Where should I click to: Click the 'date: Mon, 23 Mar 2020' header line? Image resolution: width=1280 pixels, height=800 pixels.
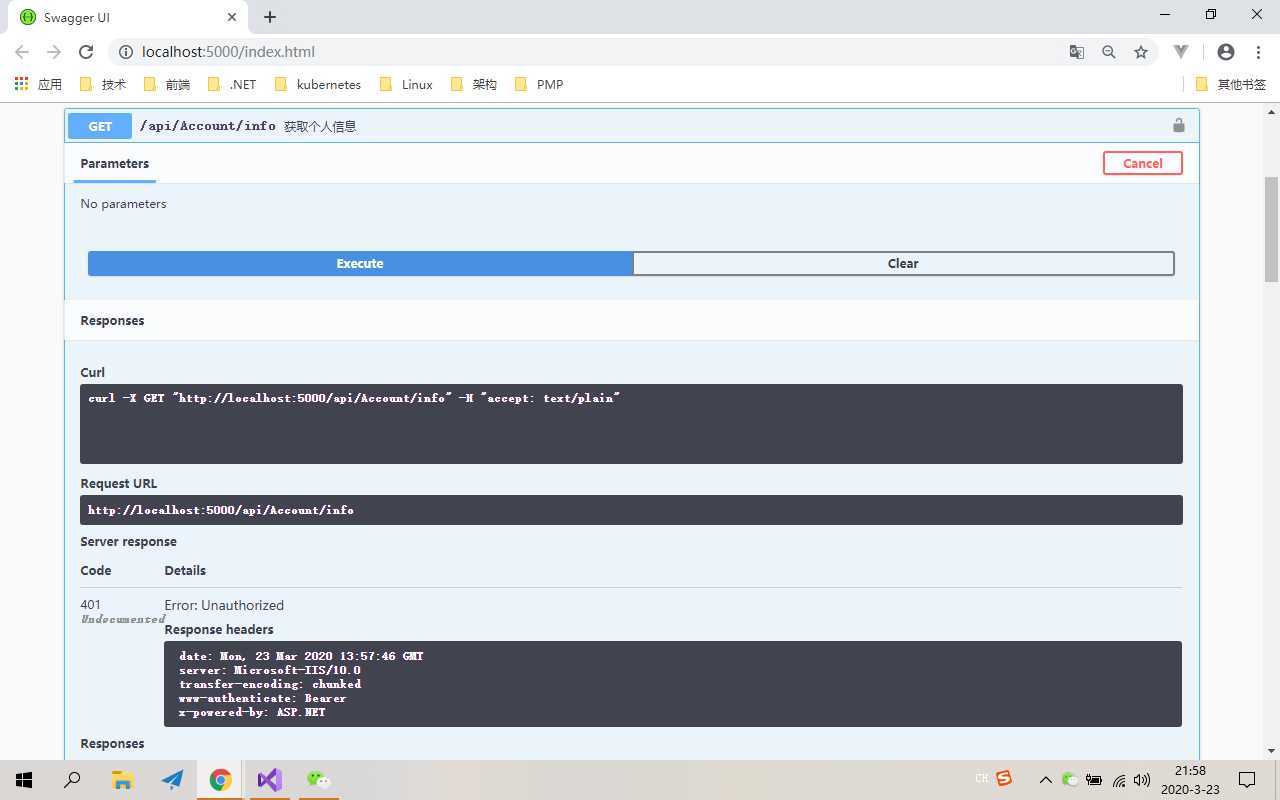(x=301, y=656)
